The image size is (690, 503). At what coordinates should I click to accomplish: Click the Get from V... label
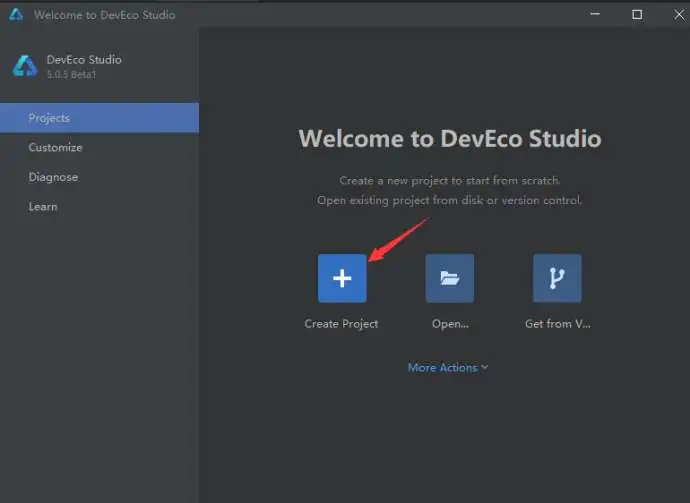(558, 324)
